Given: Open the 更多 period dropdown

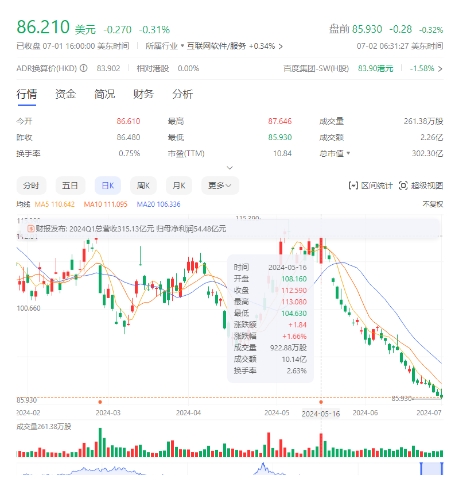Looking at the screenshot, I should (220, 185).
